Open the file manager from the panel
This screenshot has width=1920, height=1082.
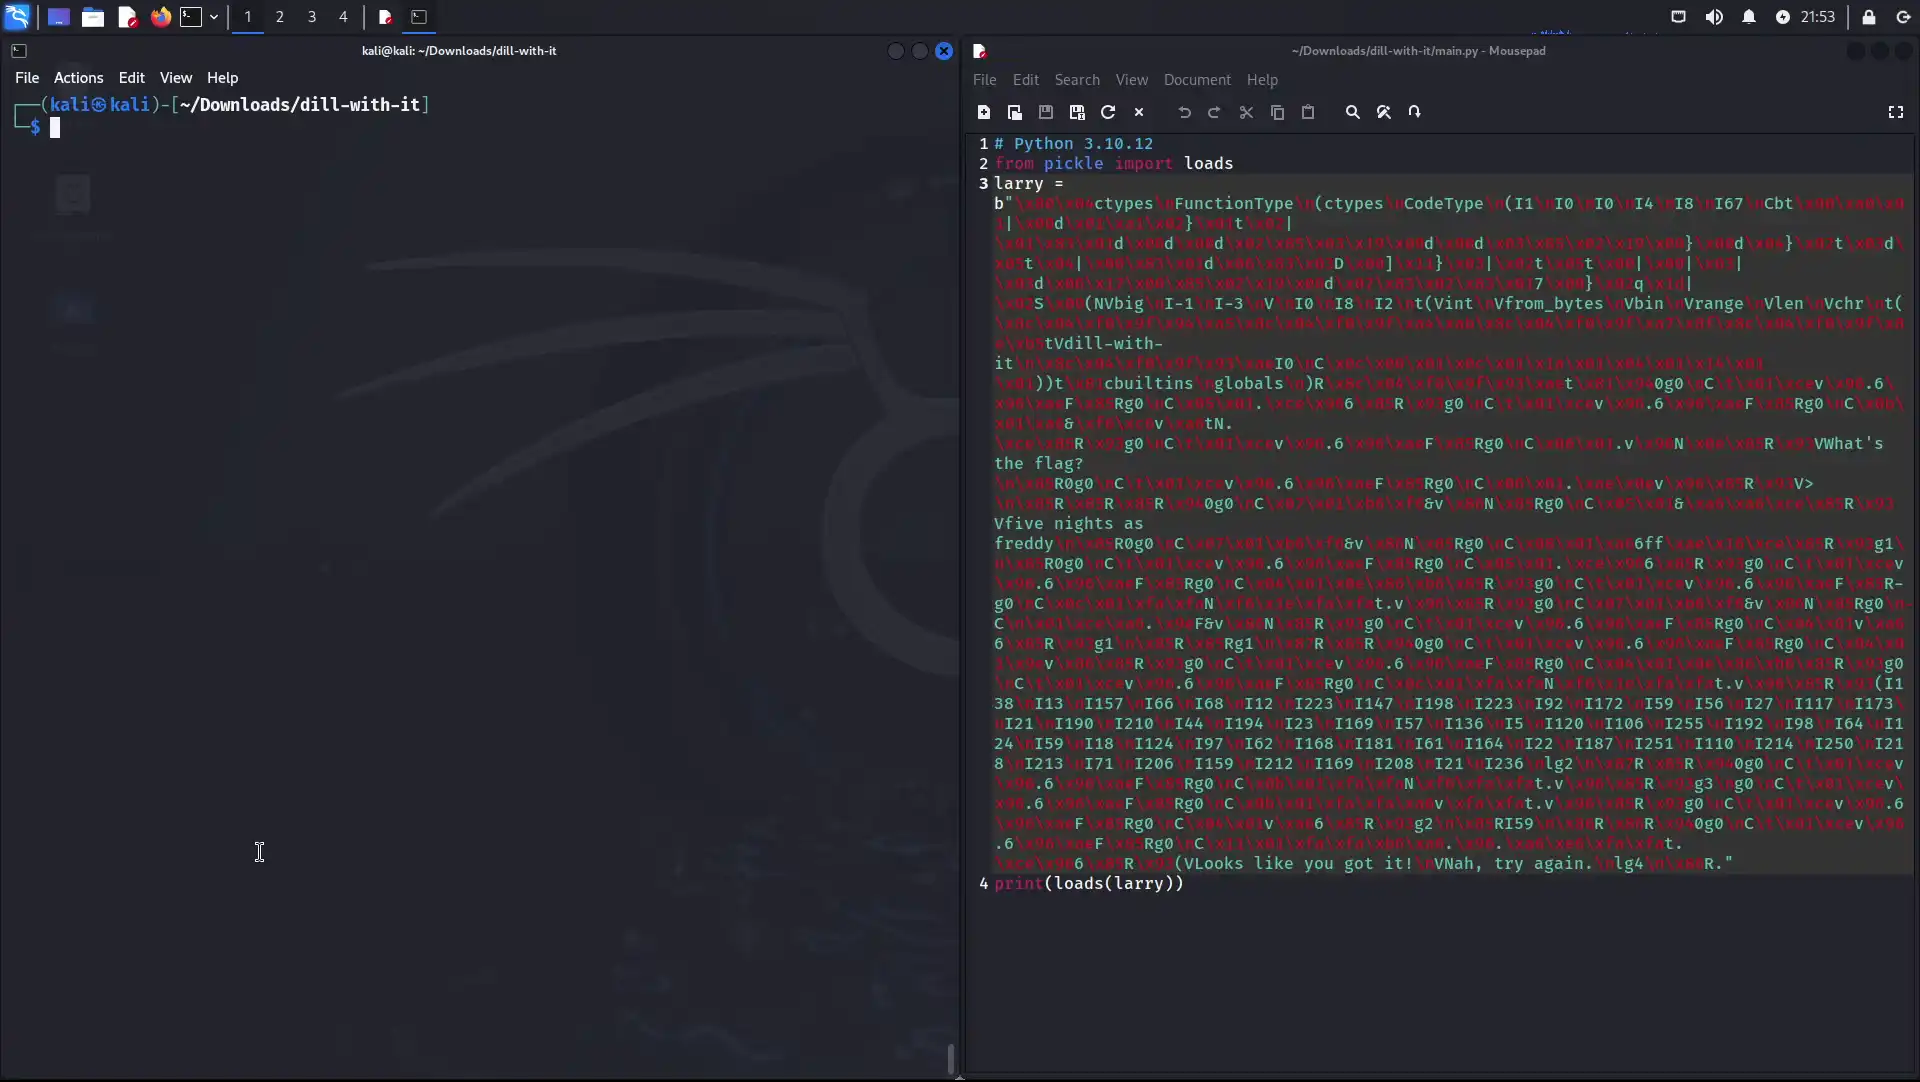(93, 17)
